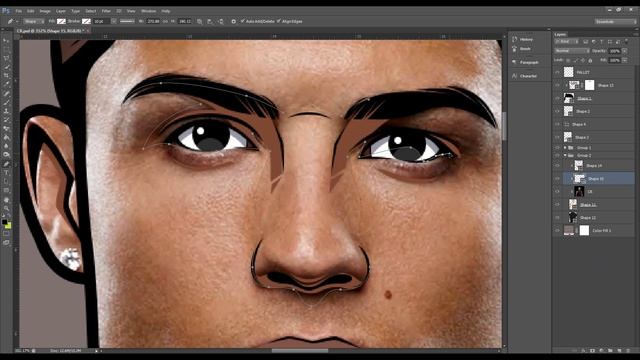Open the layer Kind filter dropdown
The width and height of the screenshot is (640, 360).
(x=567, y=42)
